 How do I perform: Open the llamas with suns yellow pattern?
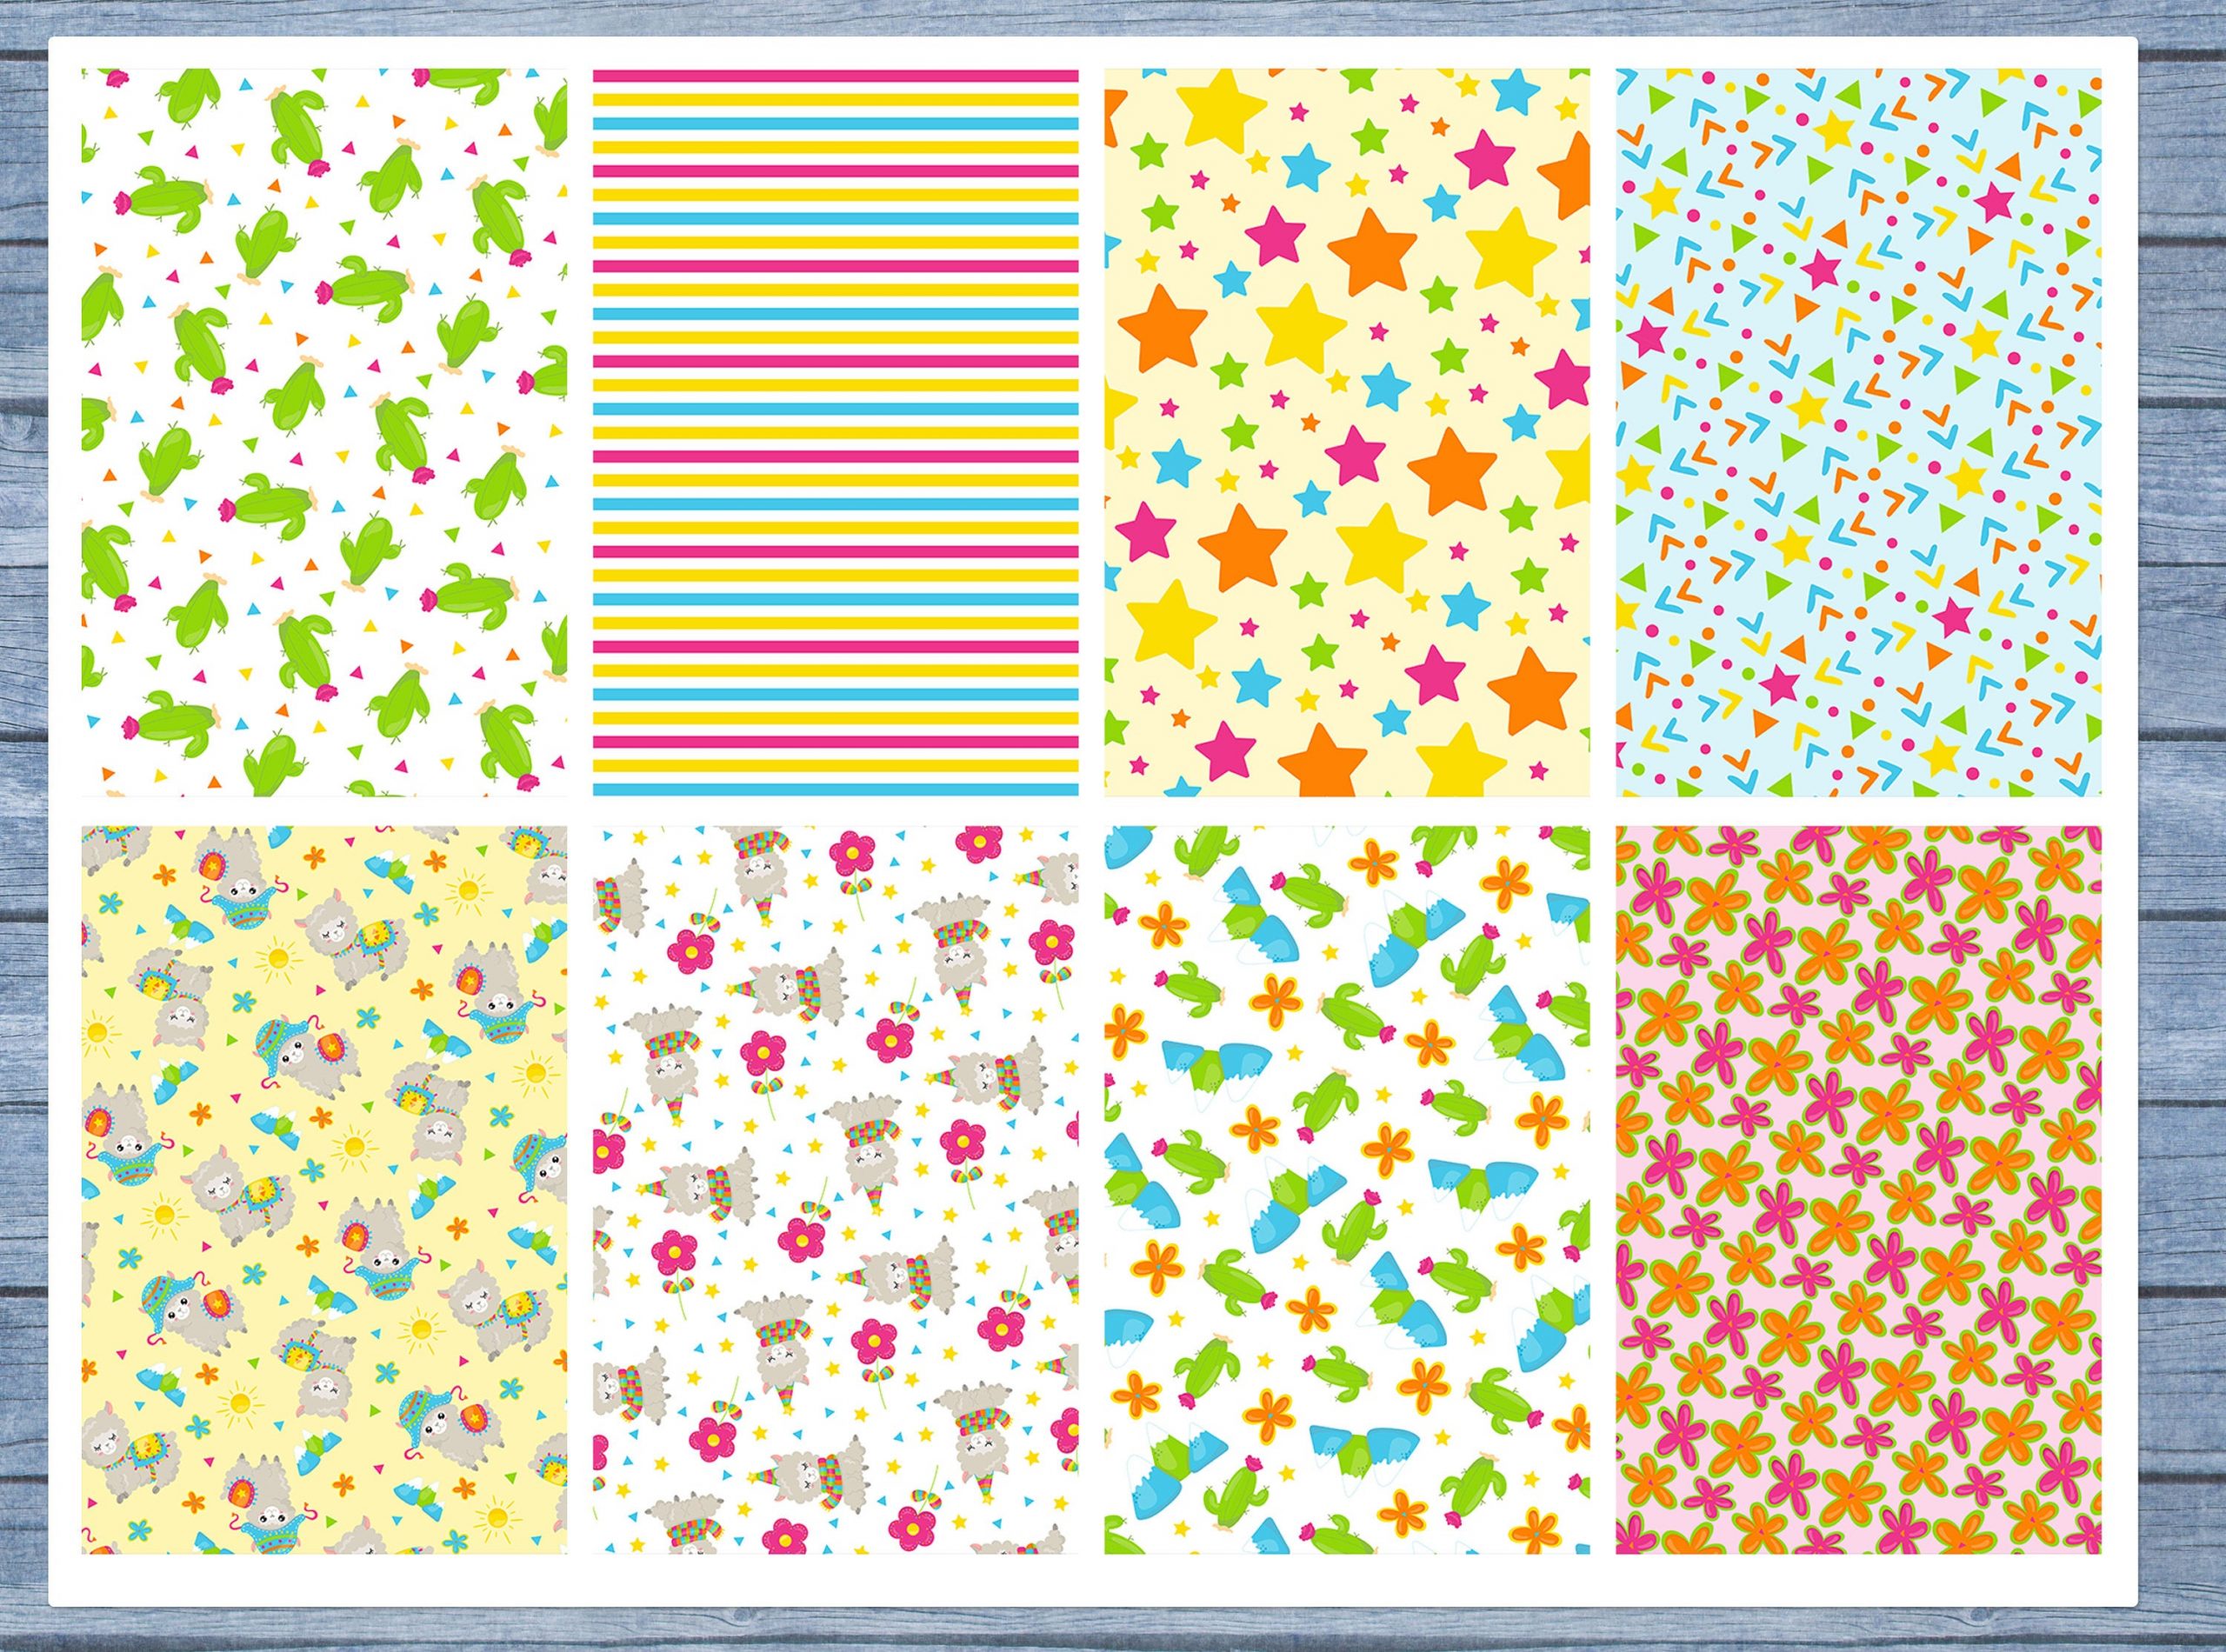[x=324, y=1190]
